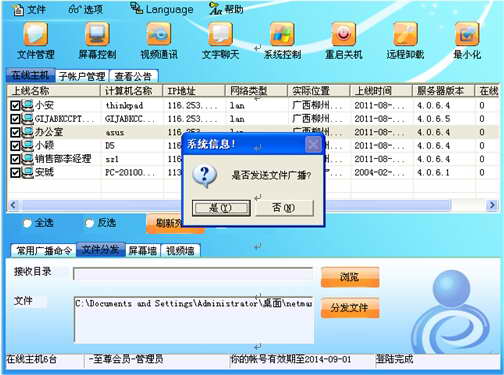Image resolution: width=504 pixels, height=375 pixels.
Task: Sort by 上线名称 column header
Action: tap(54, 91)
